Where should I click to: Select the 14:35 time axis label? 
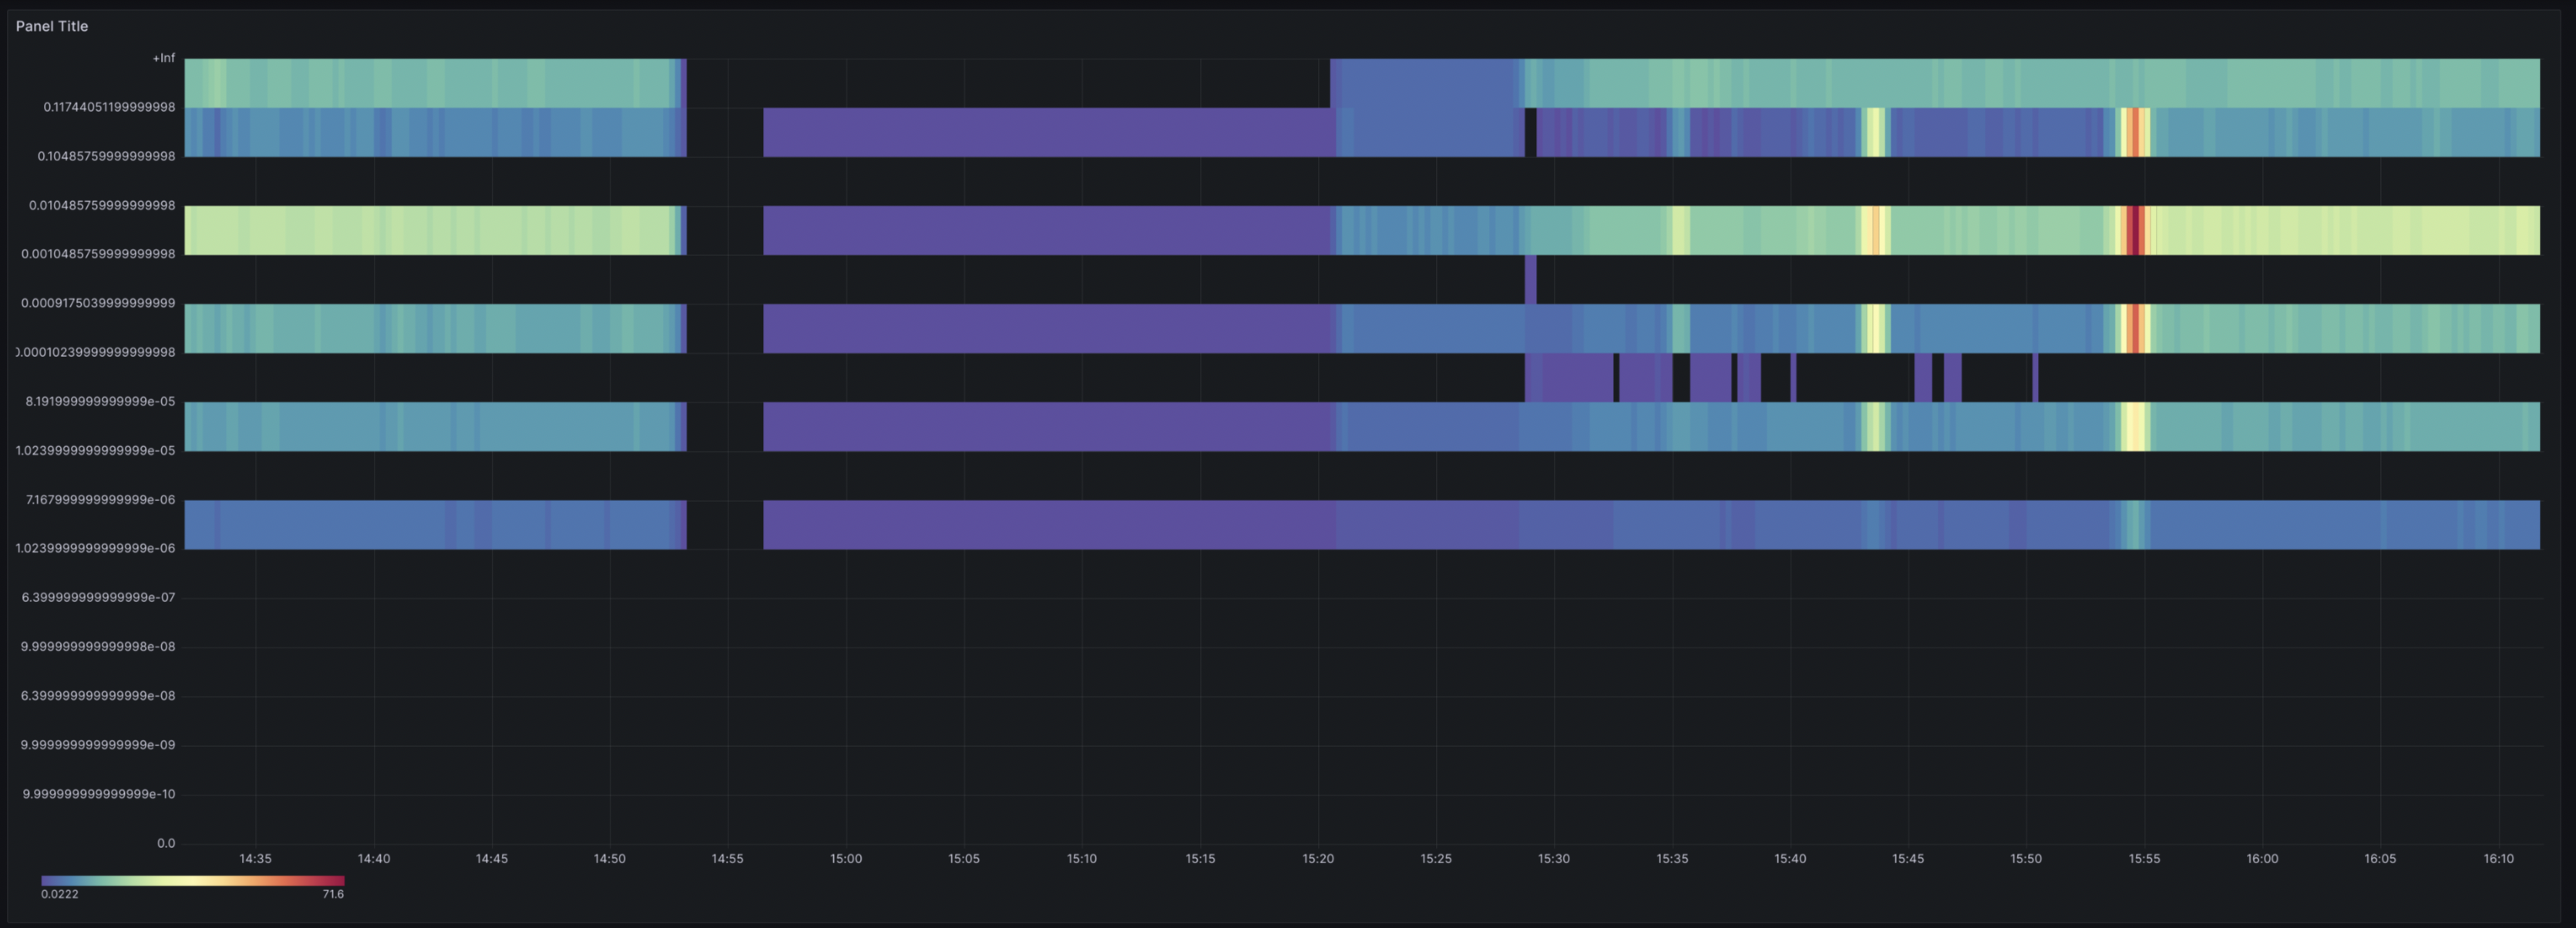[255, 858]
